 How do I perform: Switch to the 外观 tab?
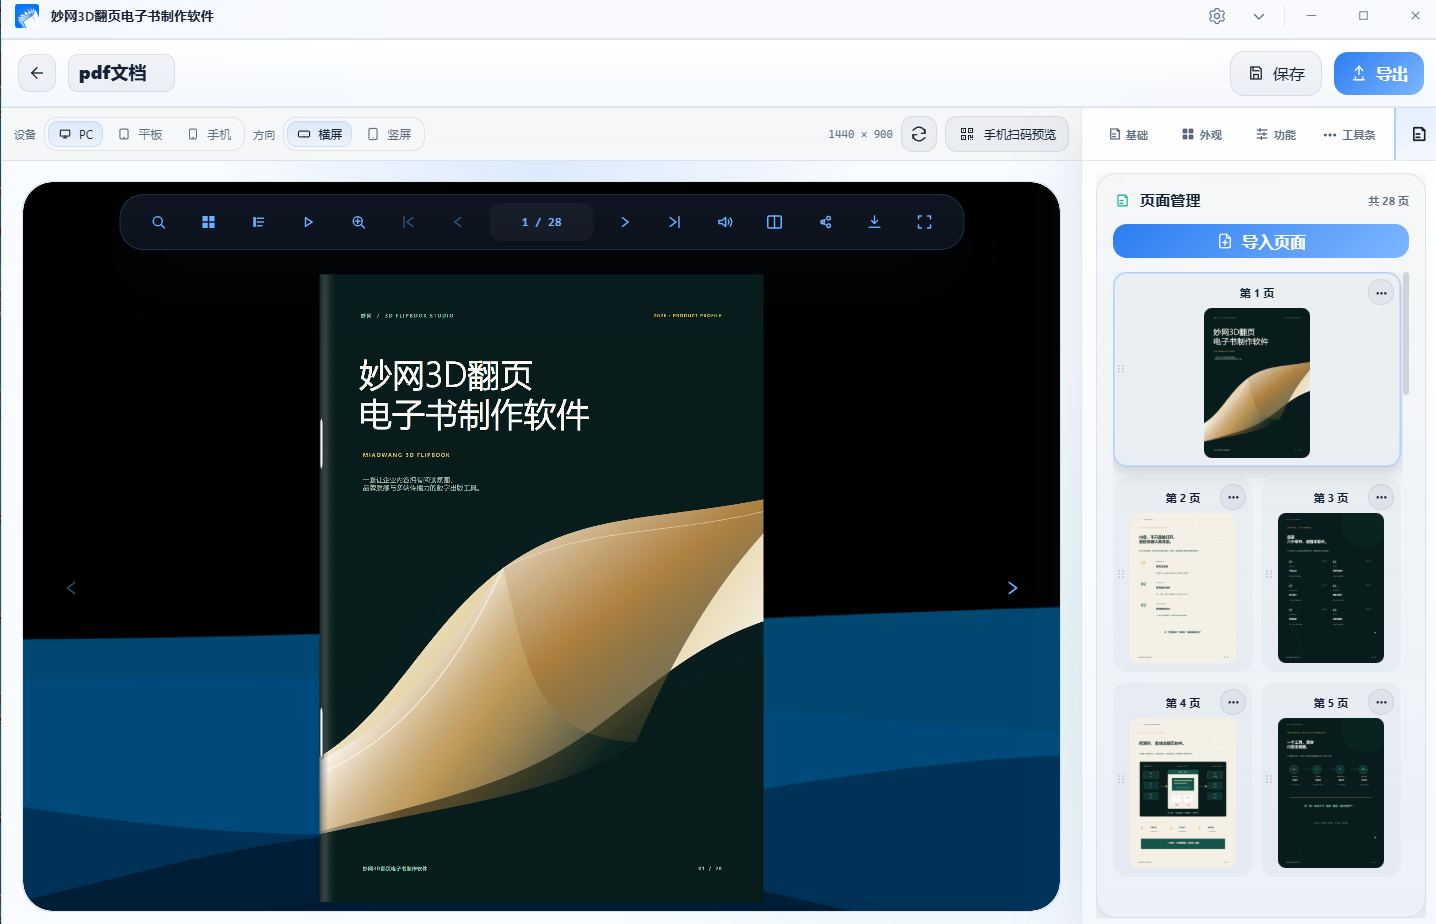1202,134
